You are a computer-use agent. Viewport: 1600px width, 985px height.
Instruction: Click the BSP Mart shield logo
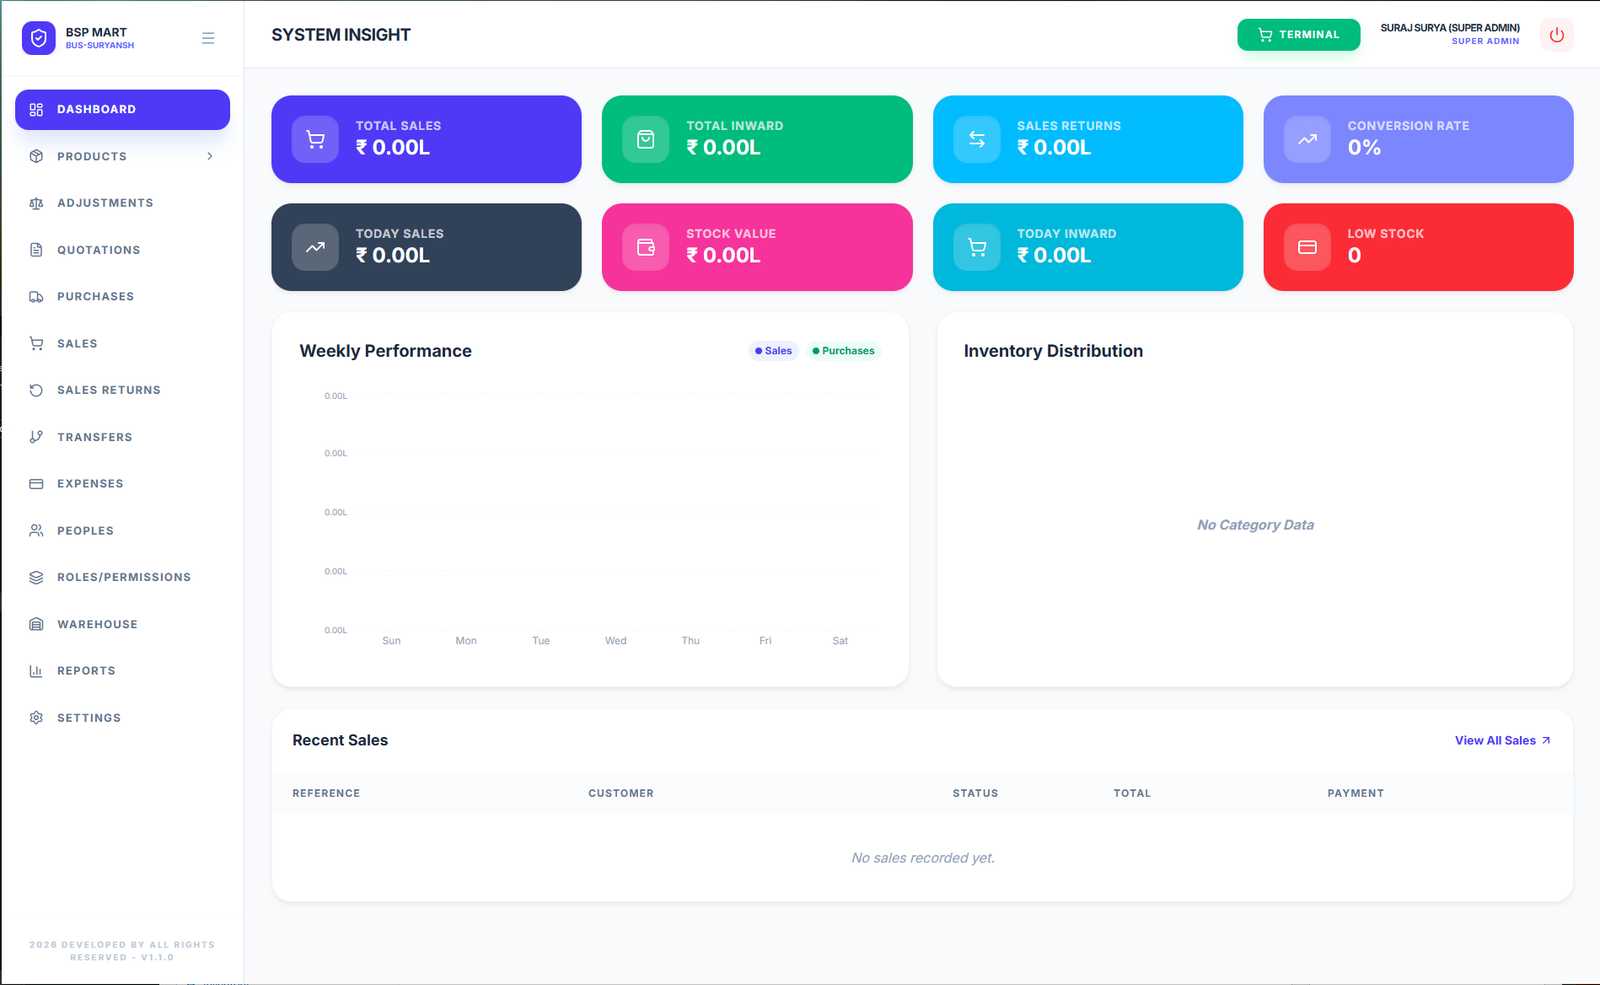point(38,38)
